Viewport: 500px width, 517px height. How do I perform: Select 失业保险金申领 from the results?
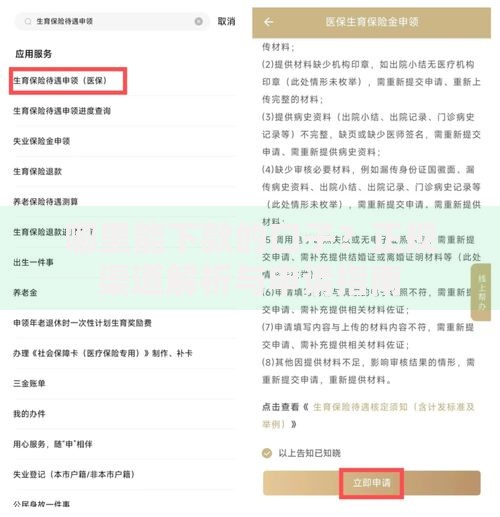41,141
